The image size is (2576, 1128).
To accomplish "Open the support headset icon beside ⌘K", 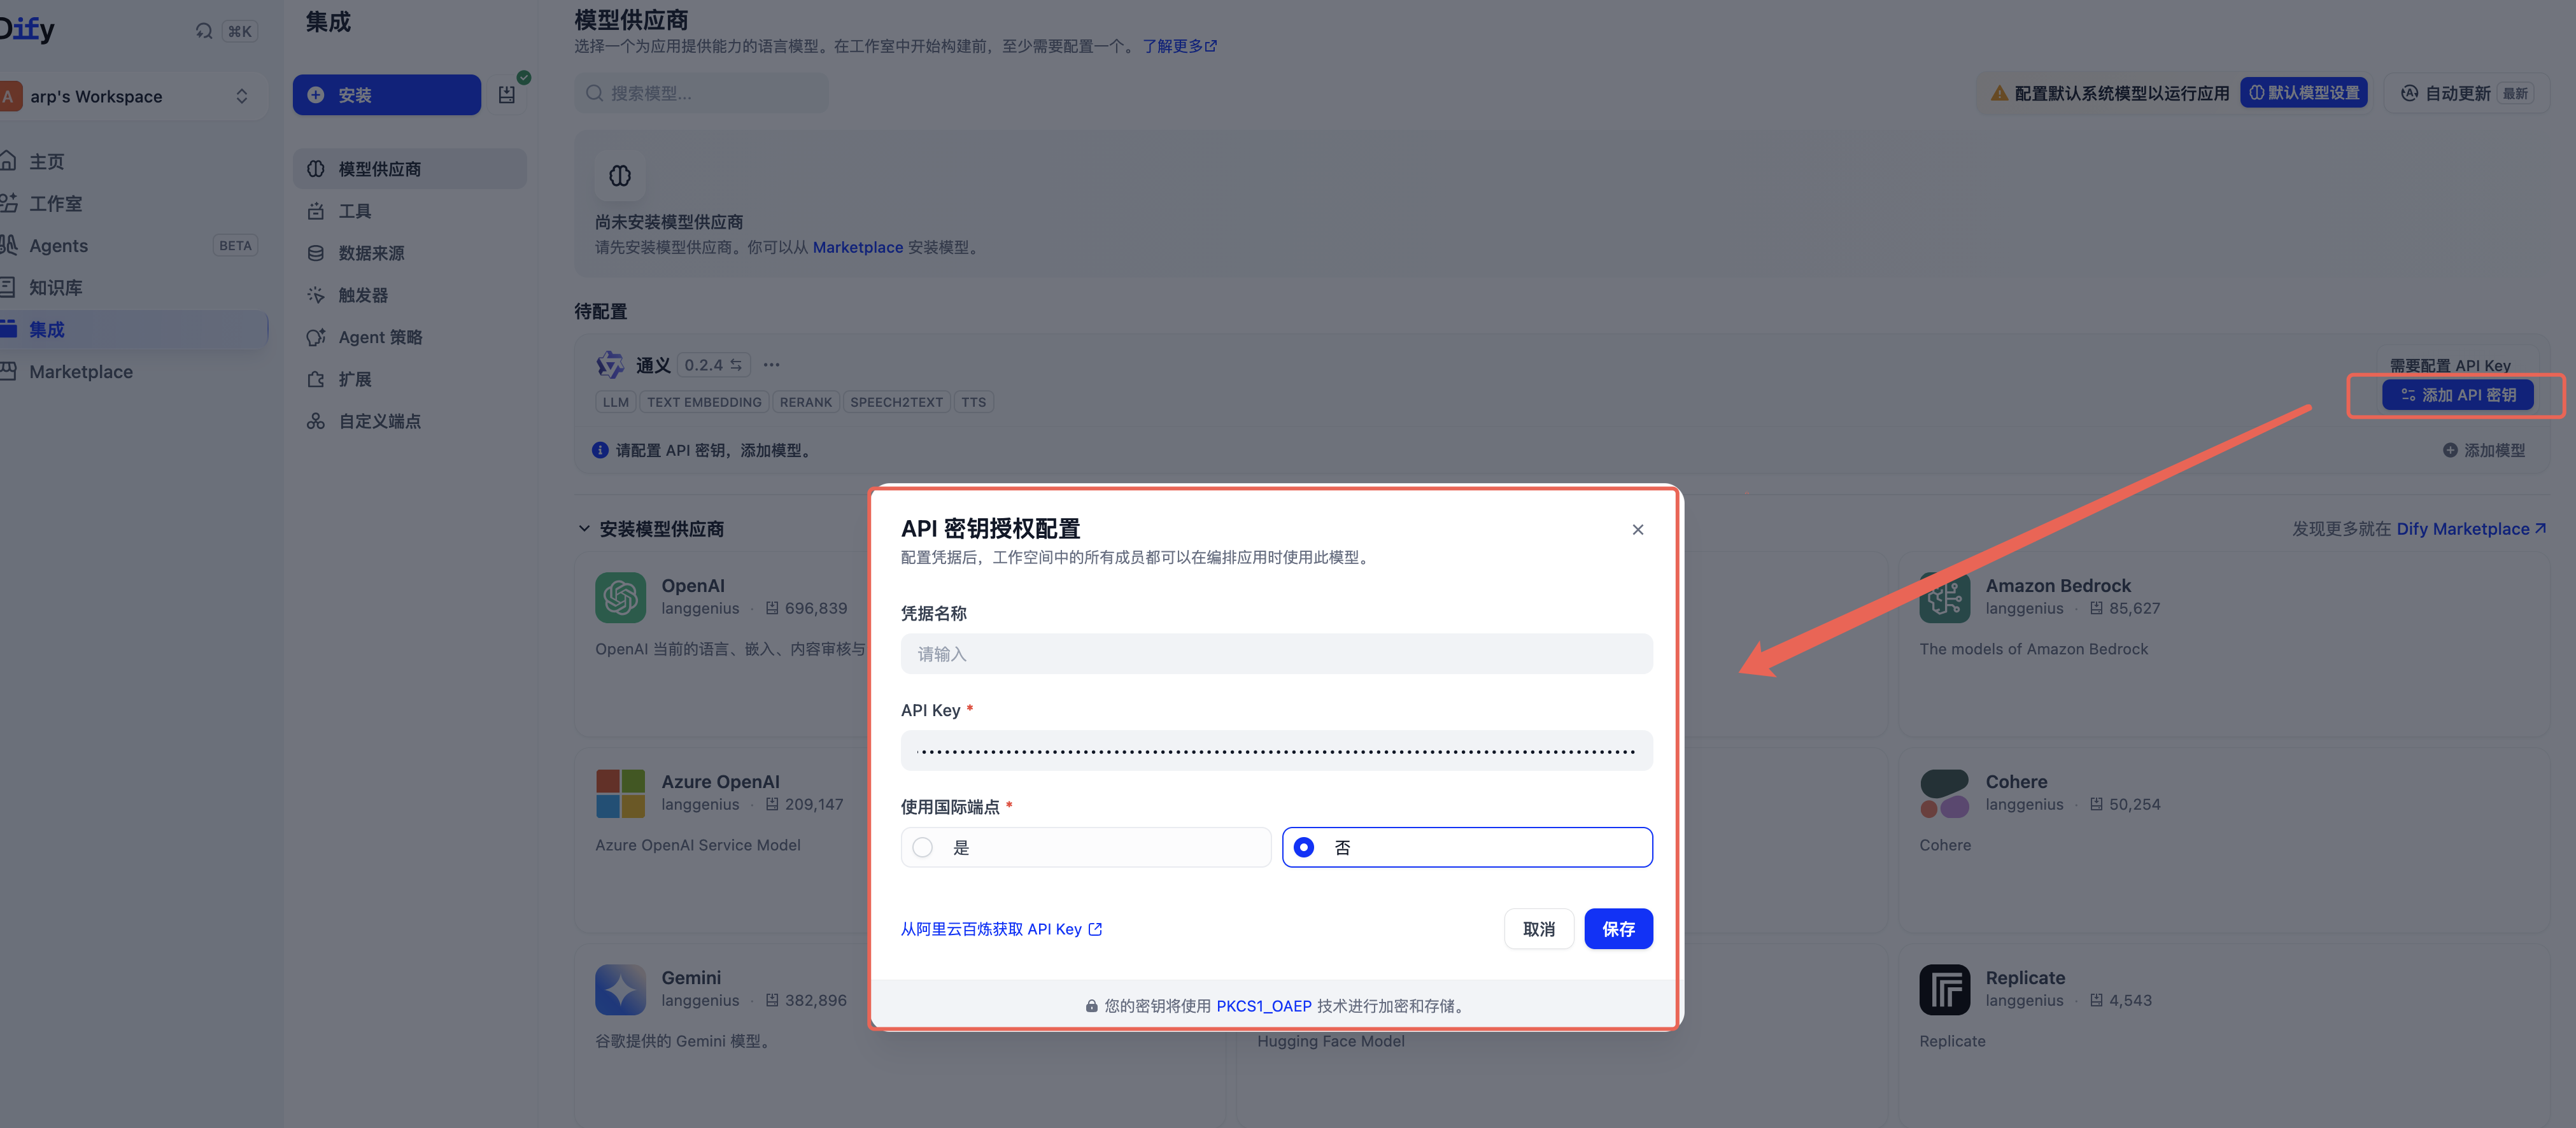I will pos(204,31).
